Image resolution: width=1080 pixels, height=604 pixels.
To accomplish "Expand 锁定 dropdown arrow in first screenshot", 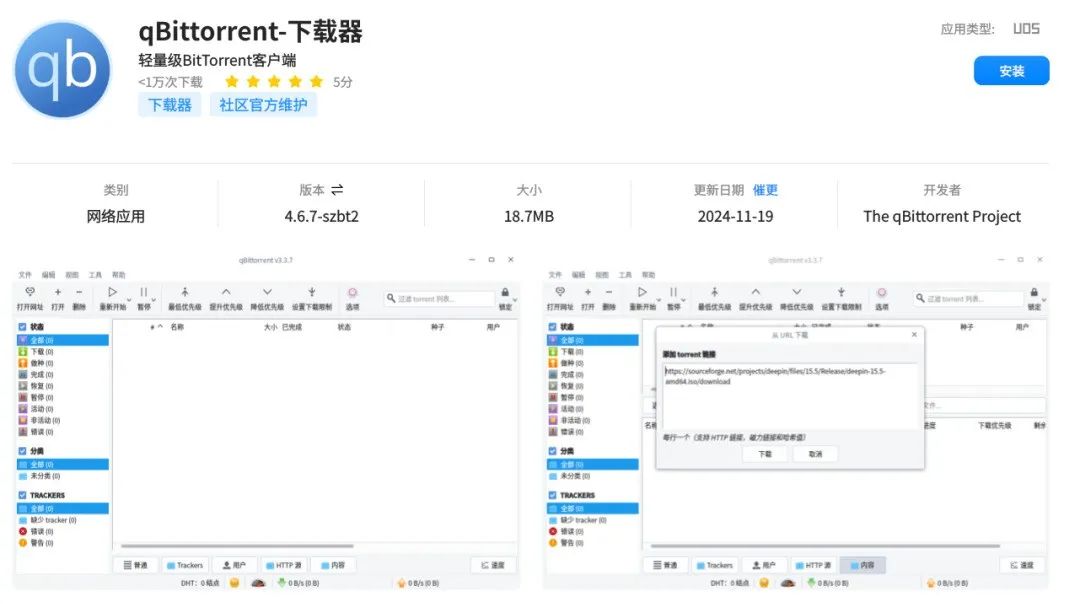I will [x=515, y=300].
